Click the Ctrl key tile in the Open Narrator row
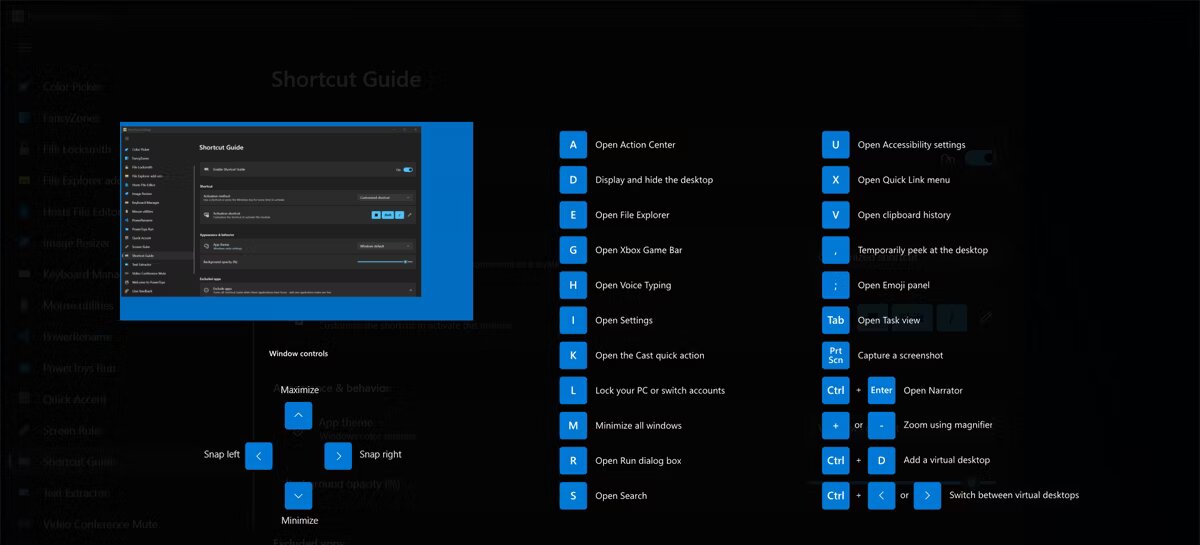The width and height of the screenshot is (1200, 545). [x=835, y=390]
